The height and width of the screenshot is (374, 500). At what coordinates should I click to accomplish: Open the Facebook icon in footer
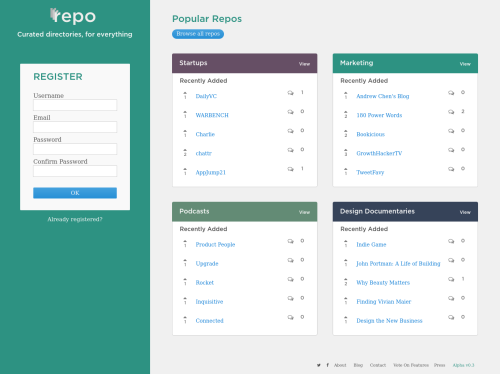[x=328, y=365]
